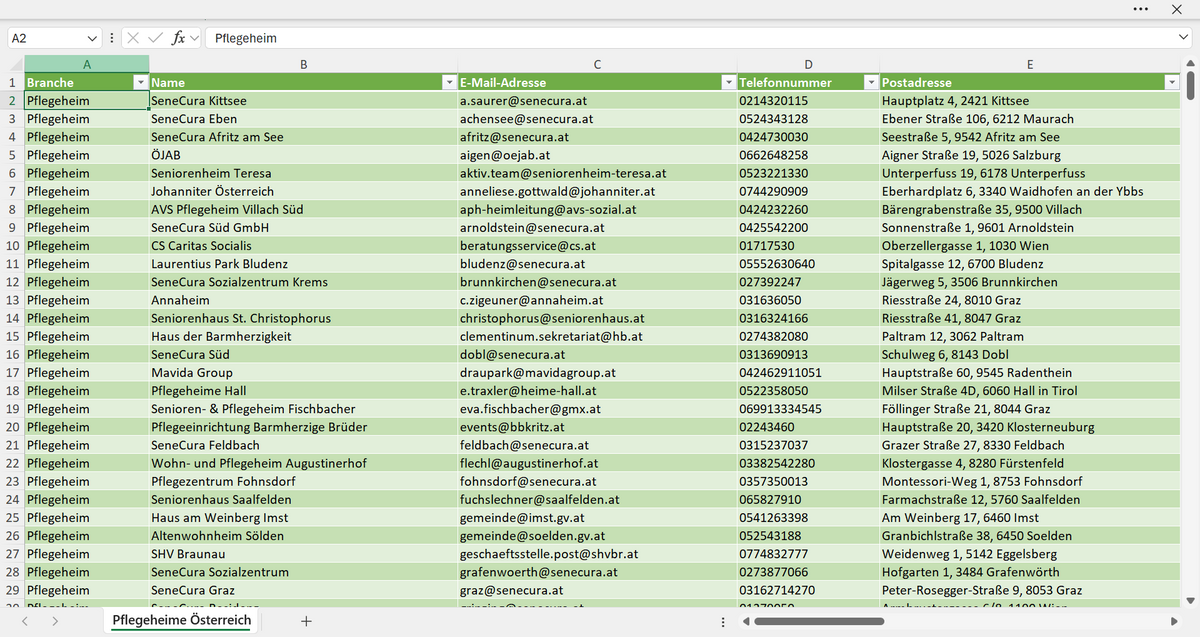Select the cell Mavida Group

tap(303, 372)
